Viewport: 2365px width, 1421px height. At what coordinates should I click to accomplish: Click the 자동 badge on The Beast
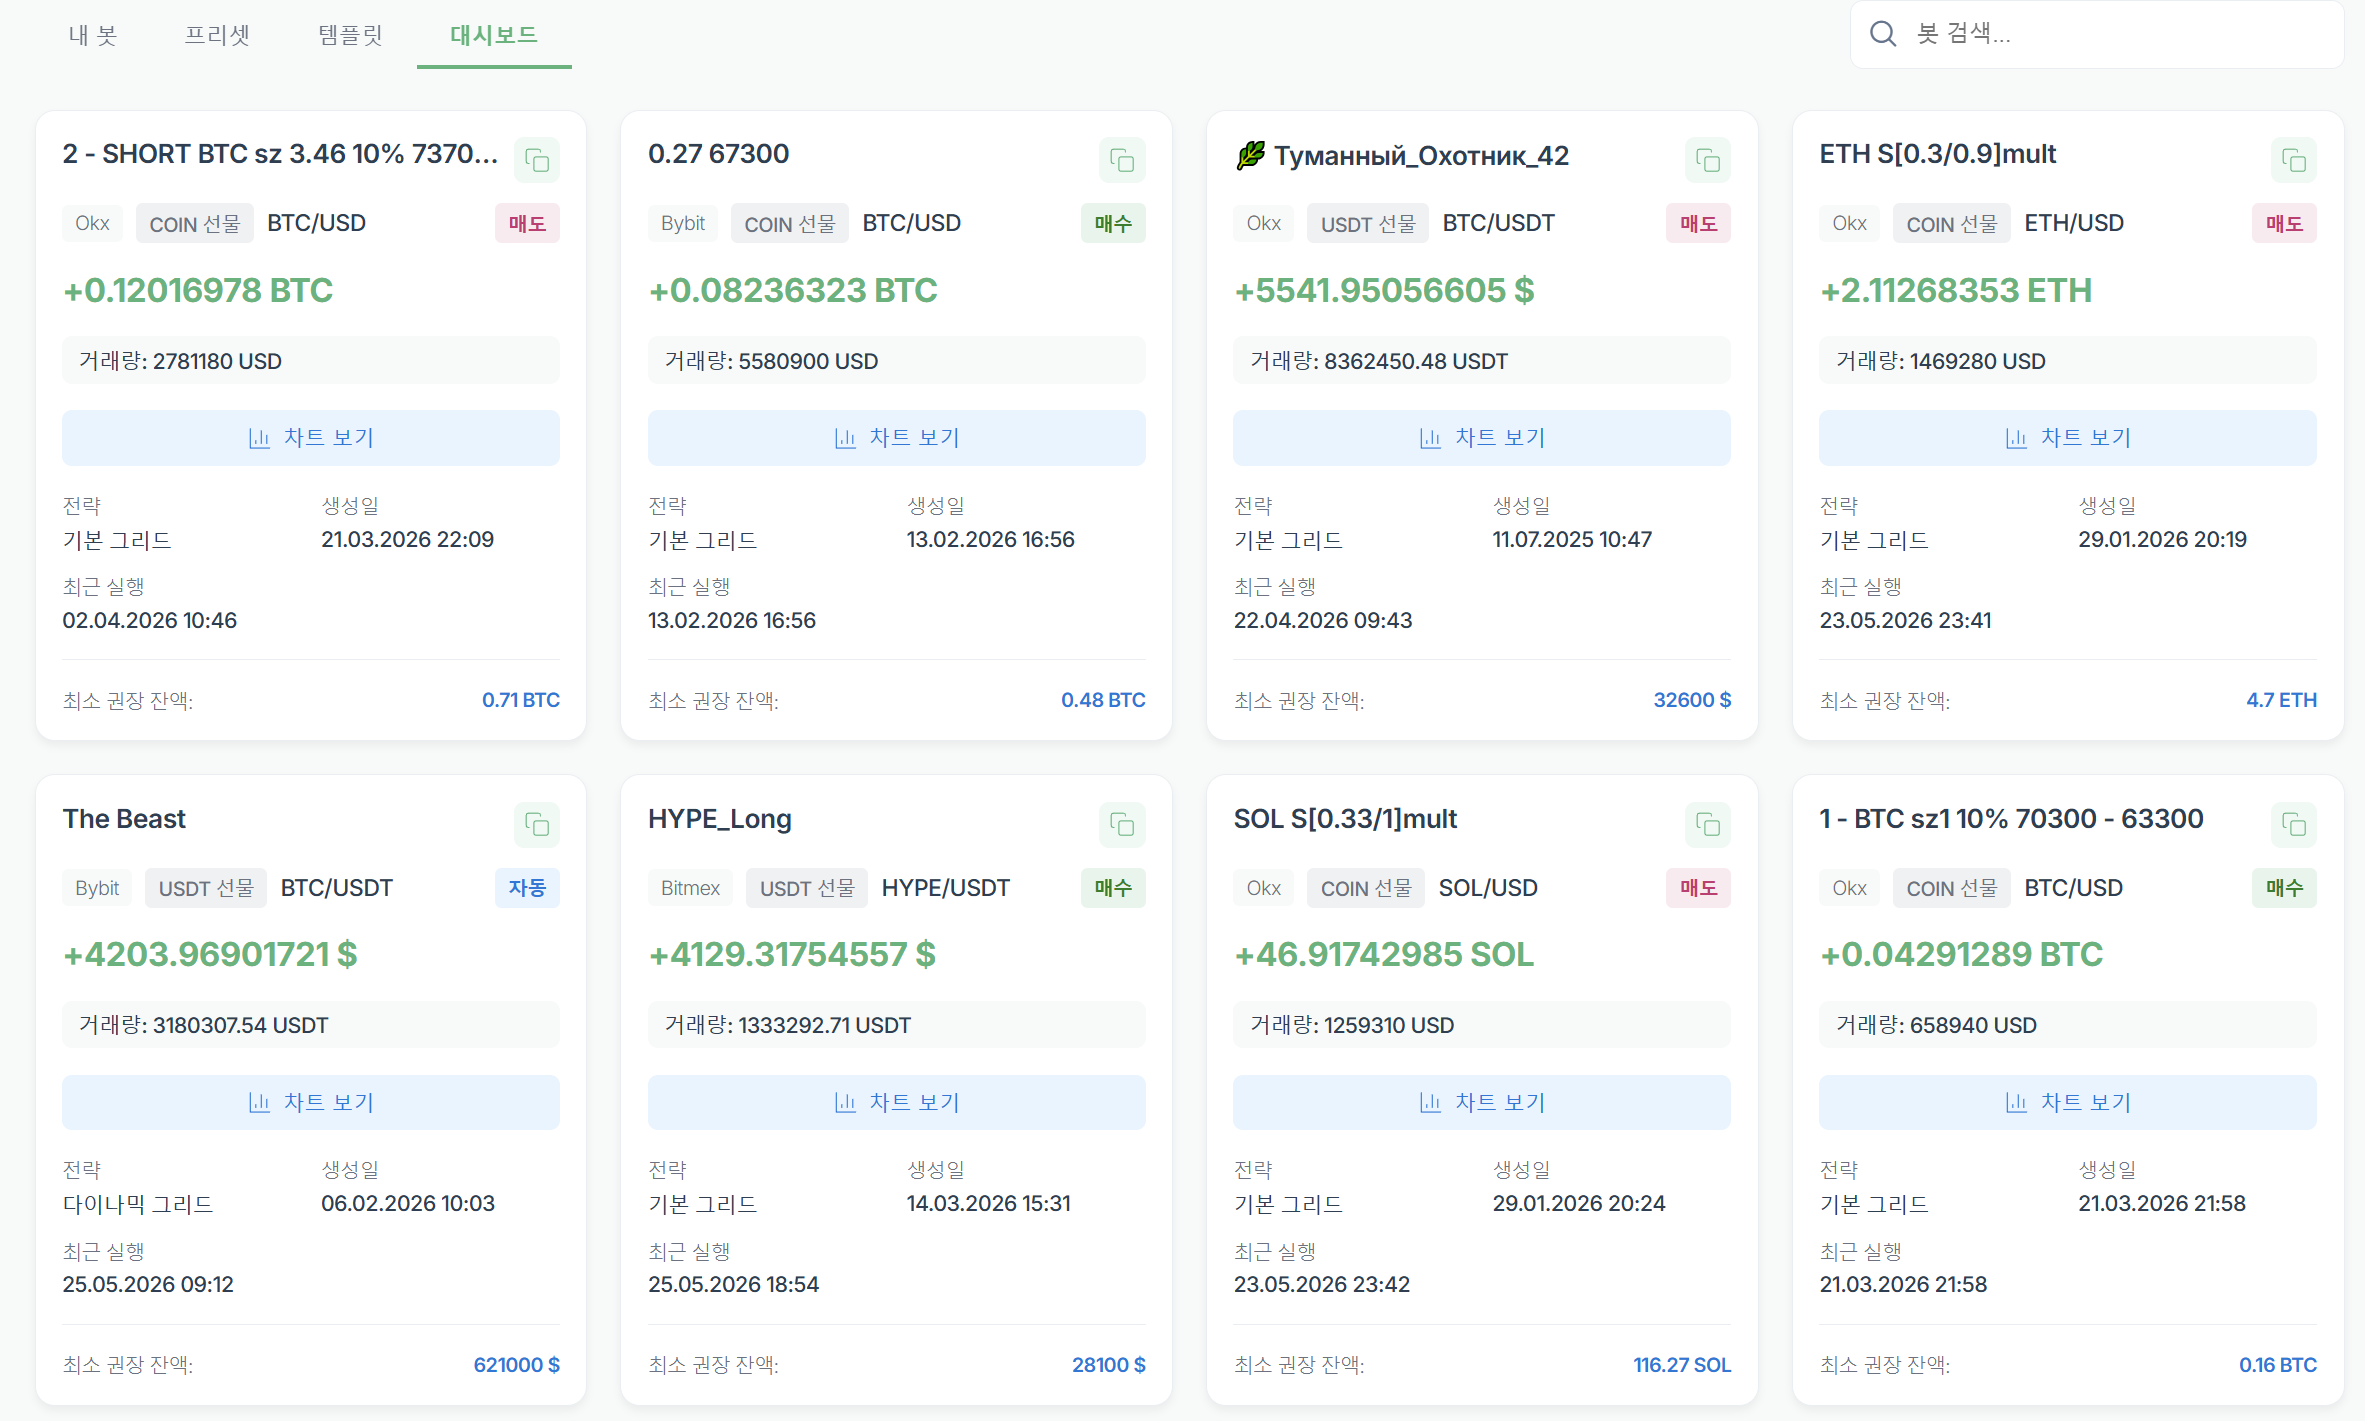[527, 888]
